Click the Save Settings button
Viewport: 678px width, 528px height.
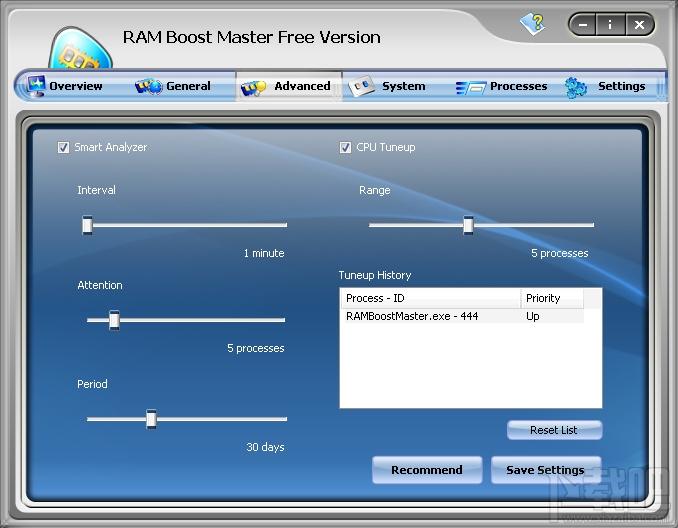[546, 470]
